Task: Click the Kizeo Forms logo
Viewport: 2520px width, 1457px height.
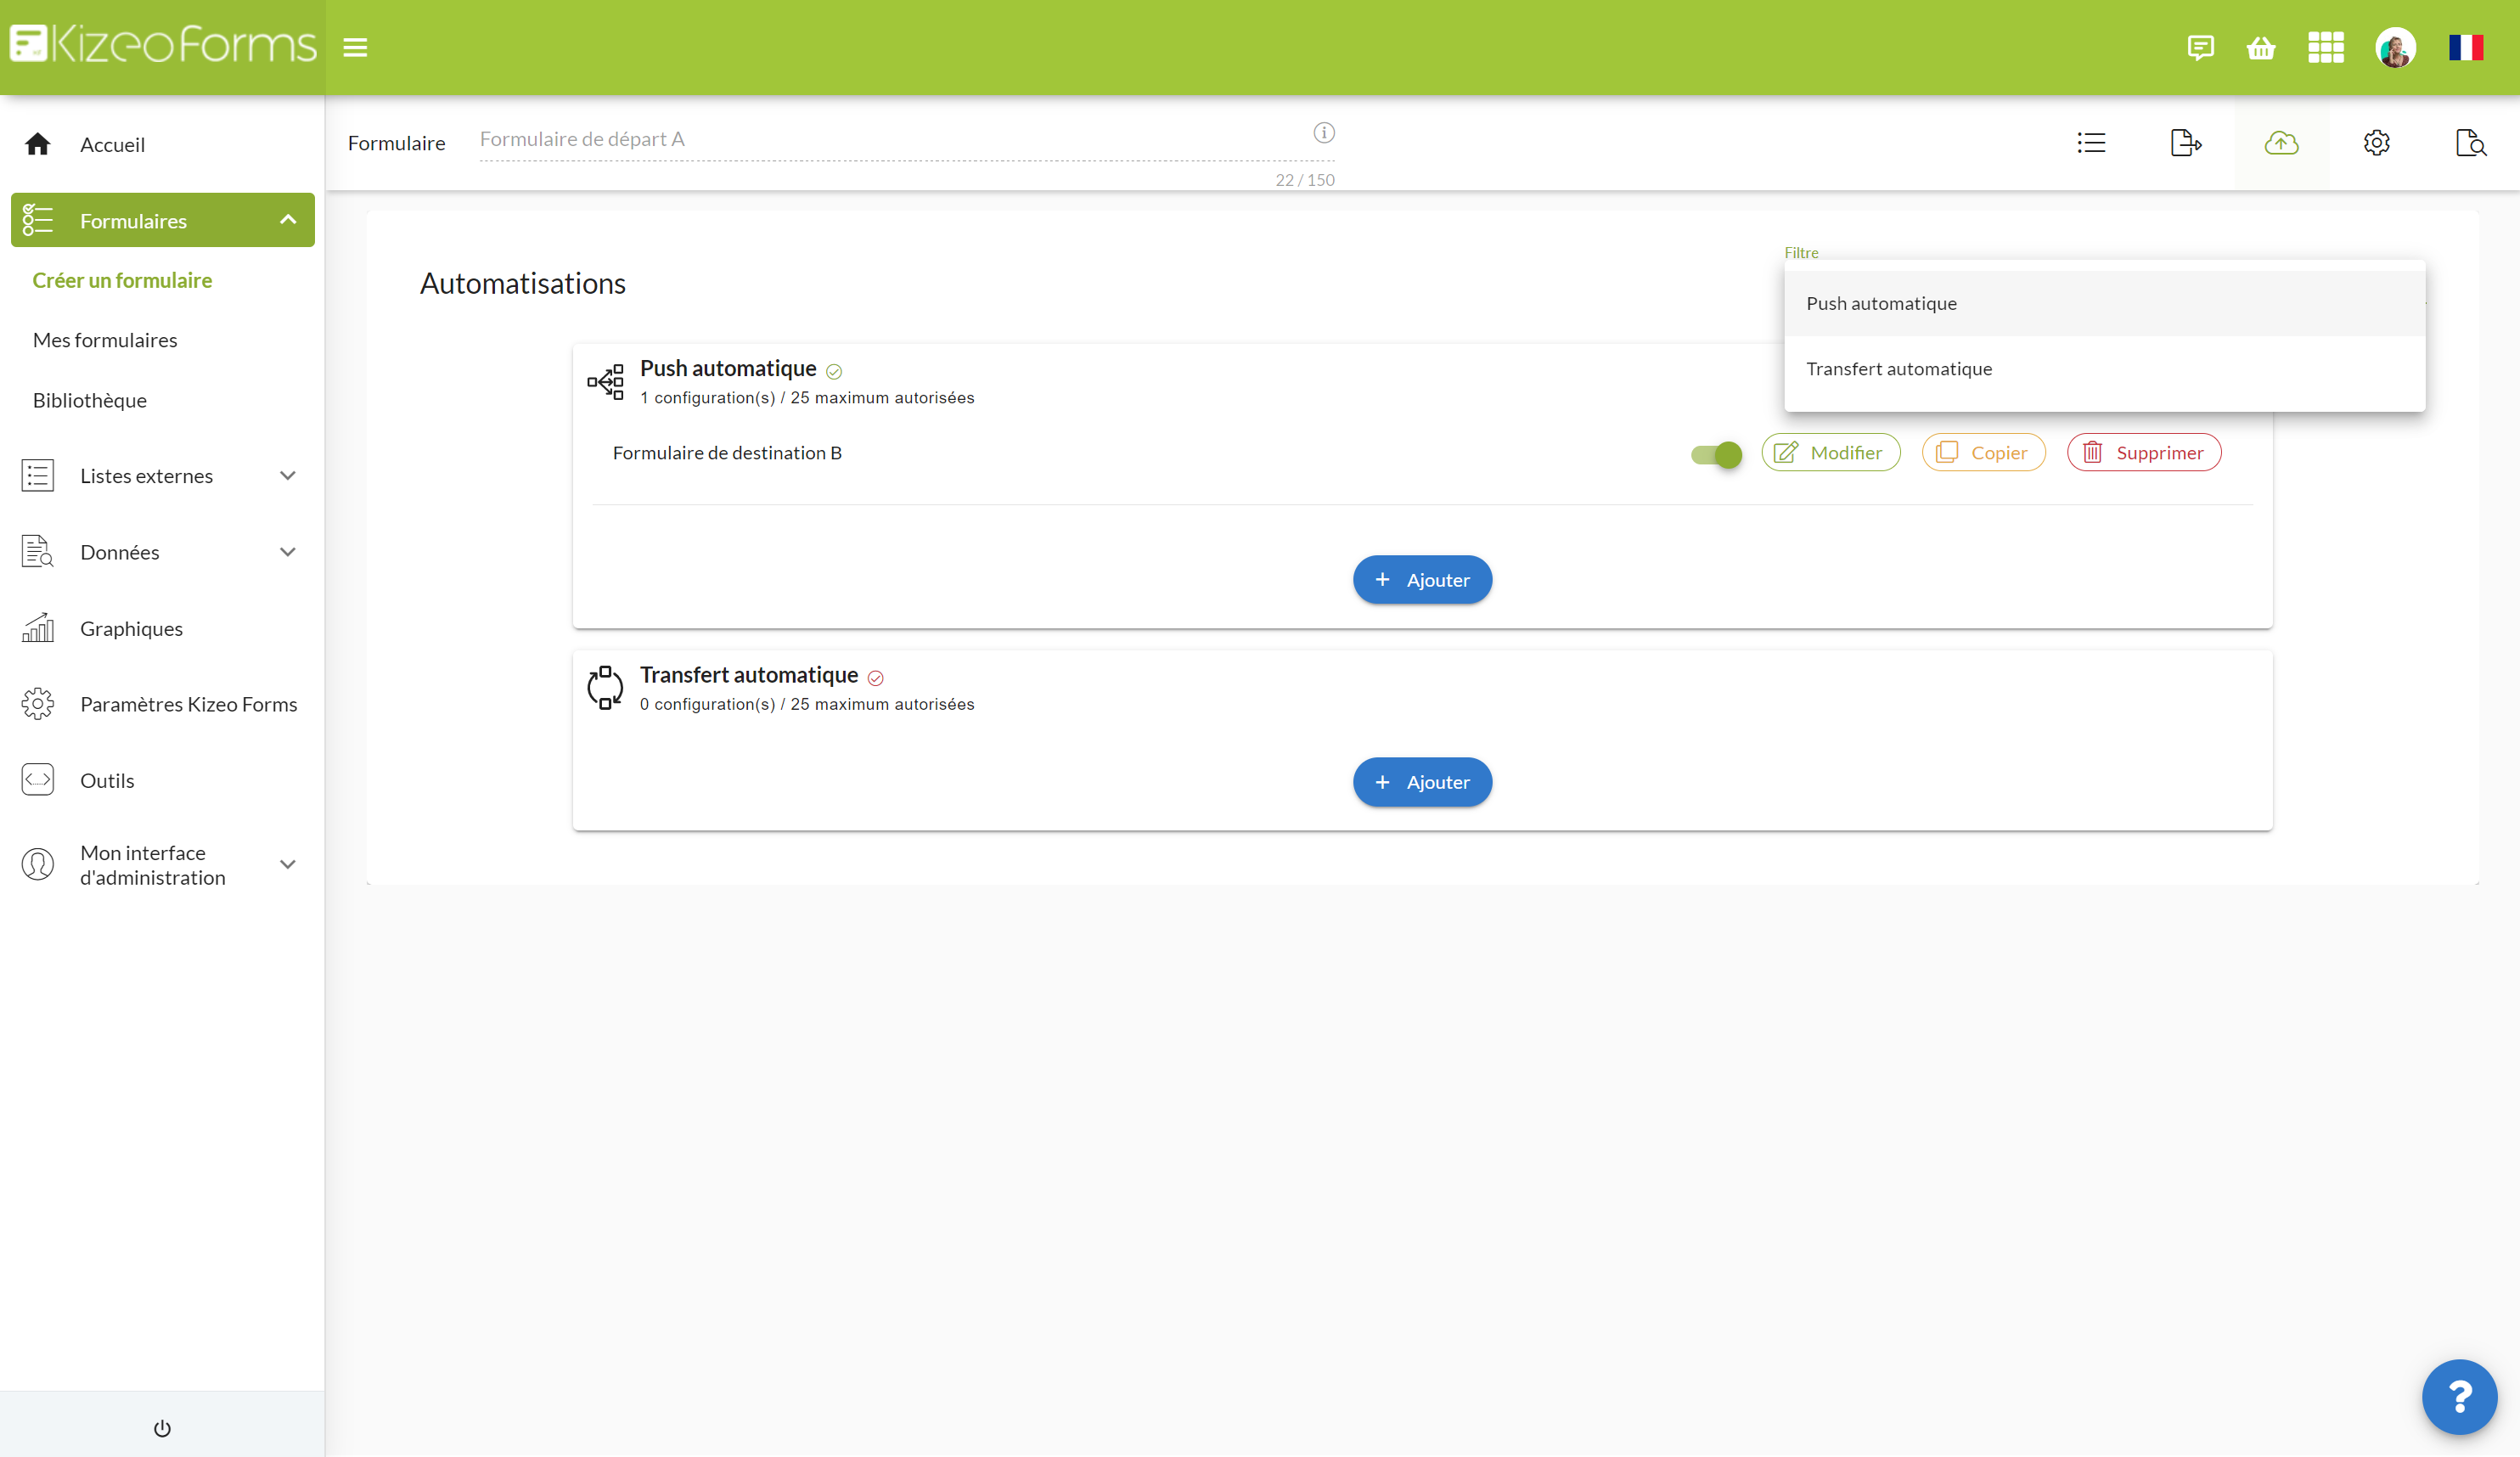Action: tap(163, 45)
